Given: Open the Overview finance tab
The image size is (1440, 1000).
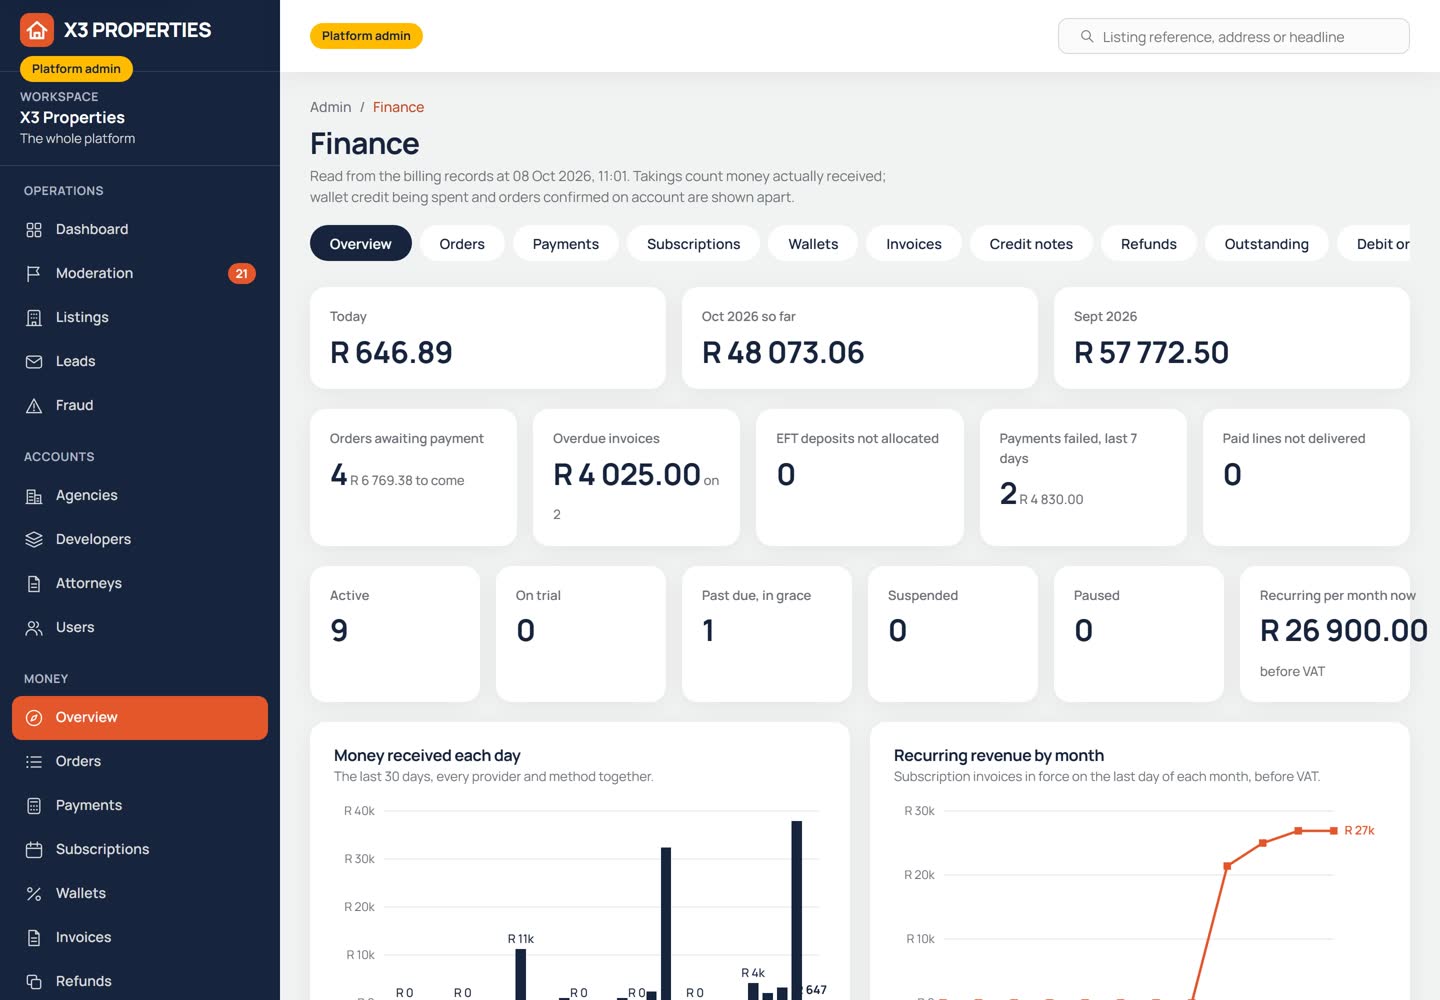Looking at the screenshot, I should pyautogui.click(x=360, y=244).
